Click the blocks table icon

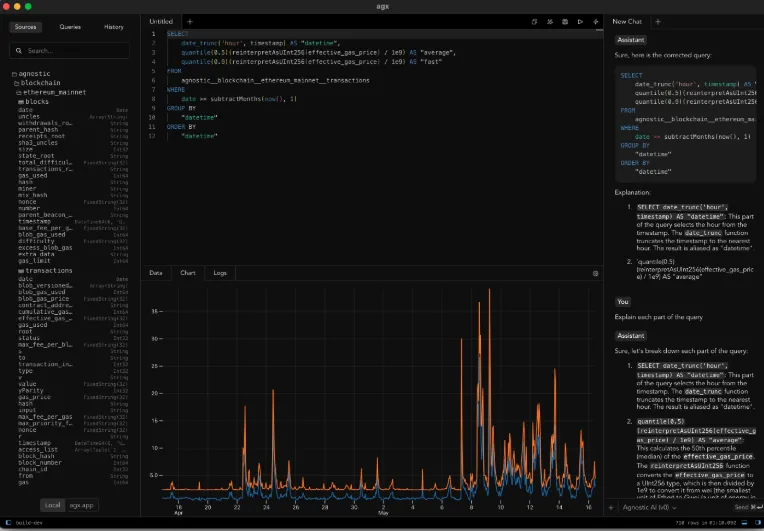pyautogui.click(x=21, y=102)
